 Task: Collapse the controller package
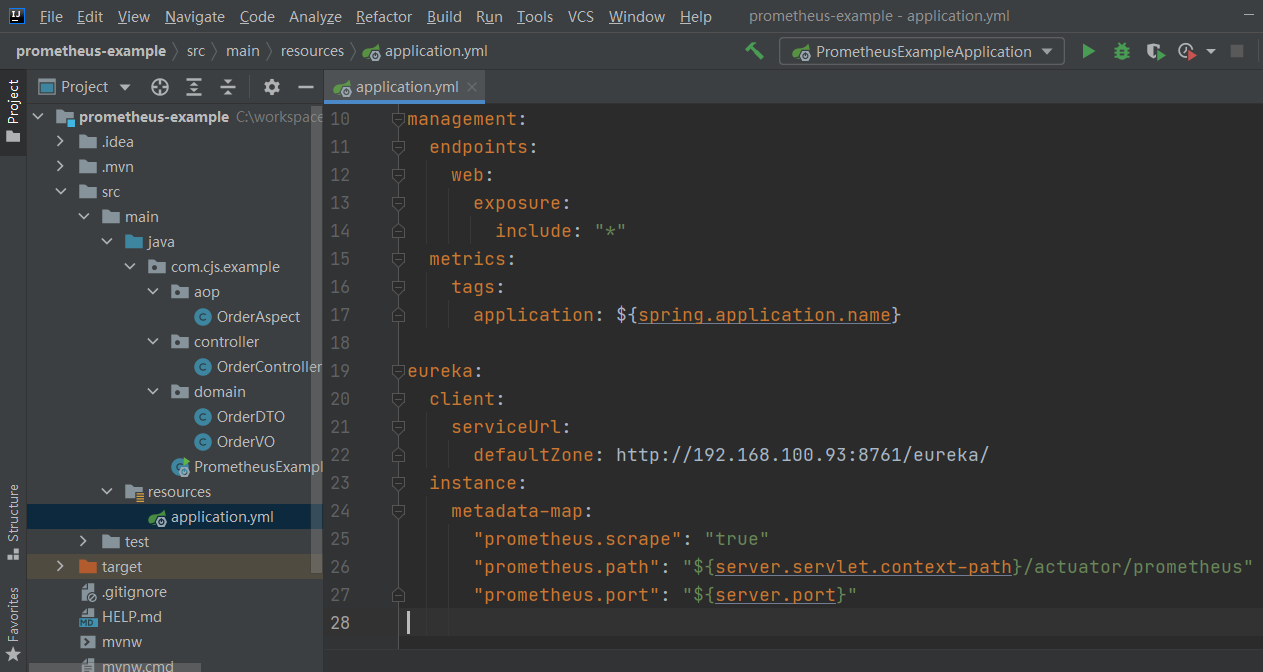click(153, 342)
